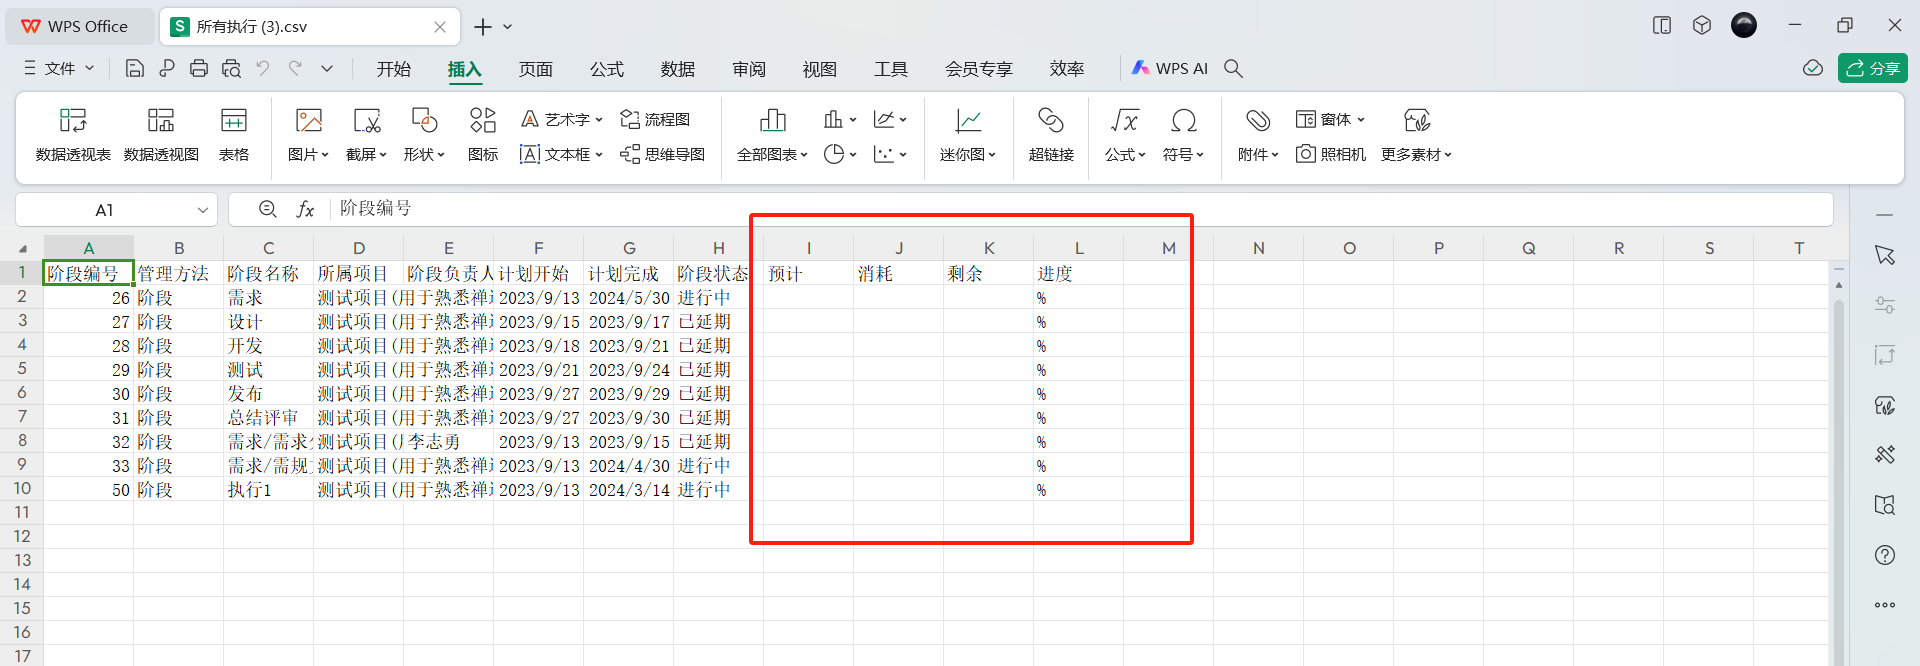Click the insert function fx icon
This screenshot has height=666, width=1920.
click(305, 209)
